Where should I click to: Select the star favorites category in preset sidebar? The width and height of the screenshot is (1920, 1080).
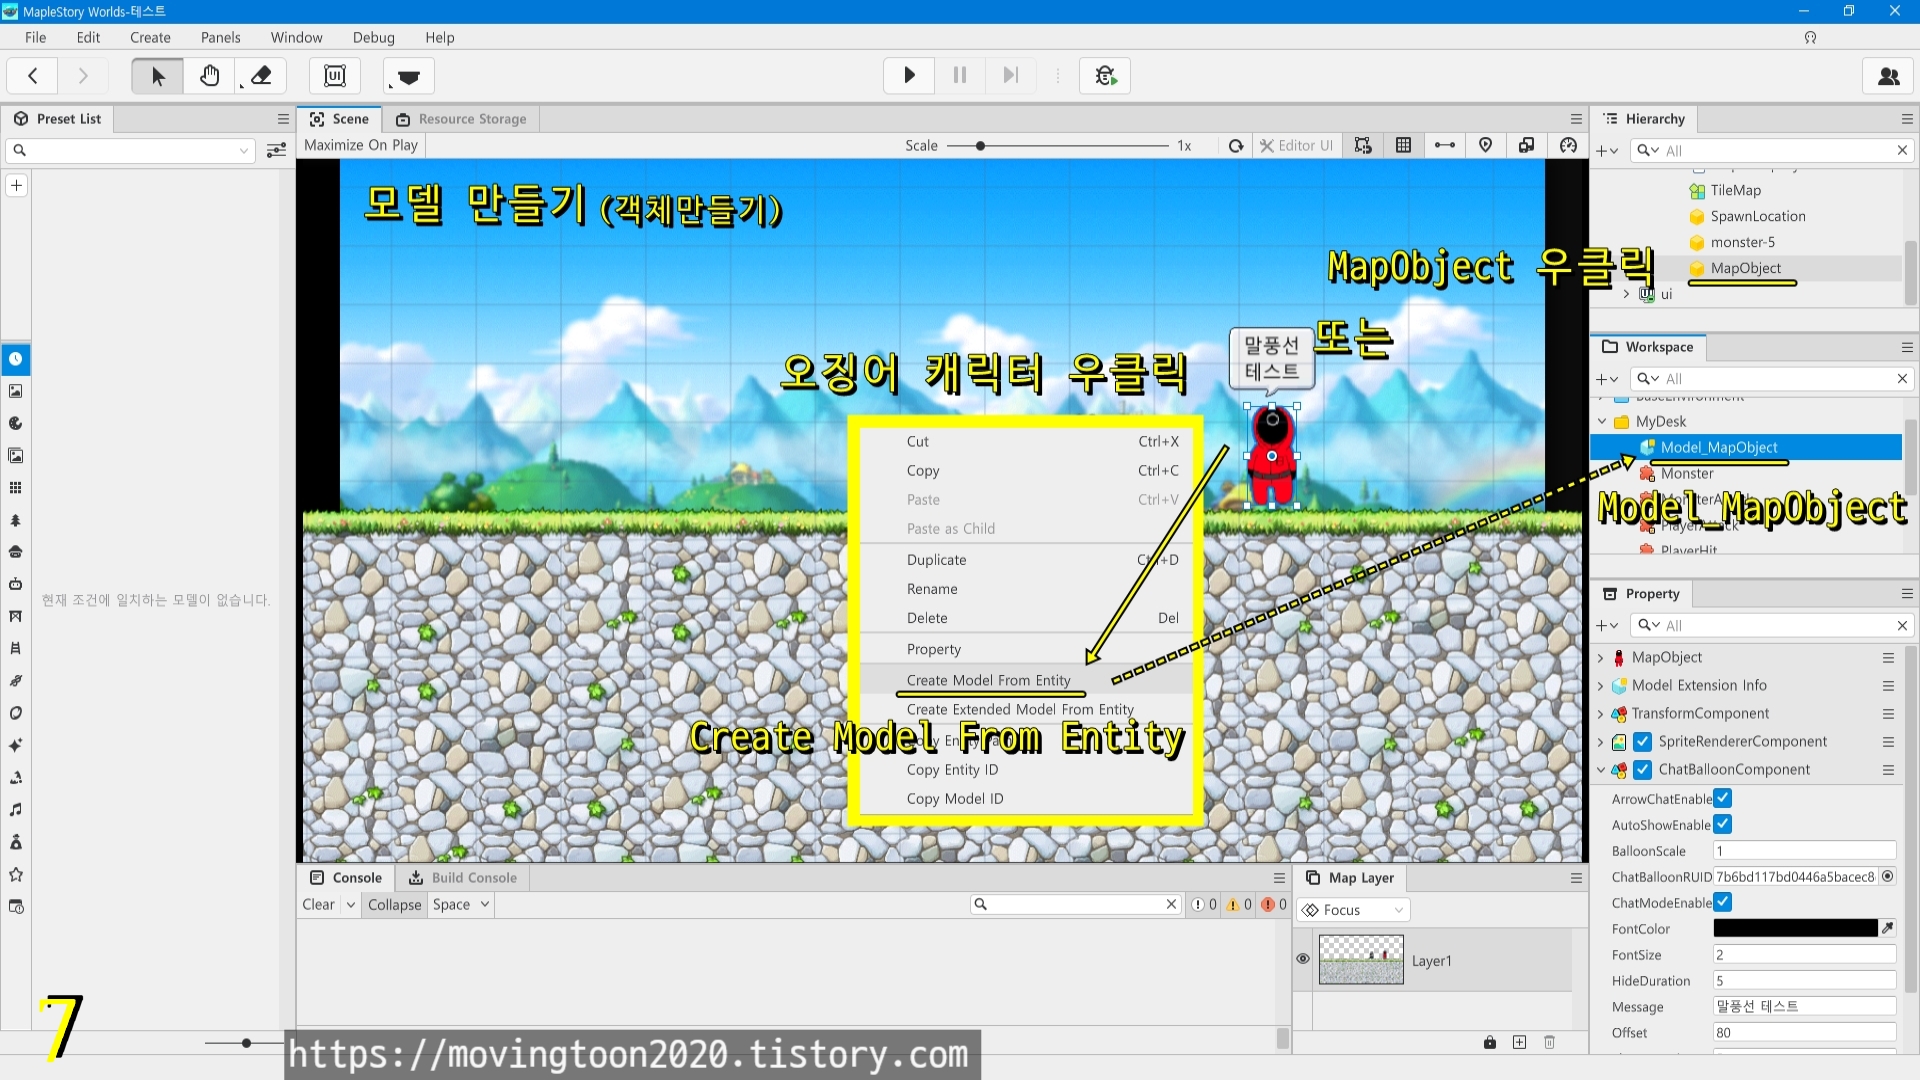point(16,875)
